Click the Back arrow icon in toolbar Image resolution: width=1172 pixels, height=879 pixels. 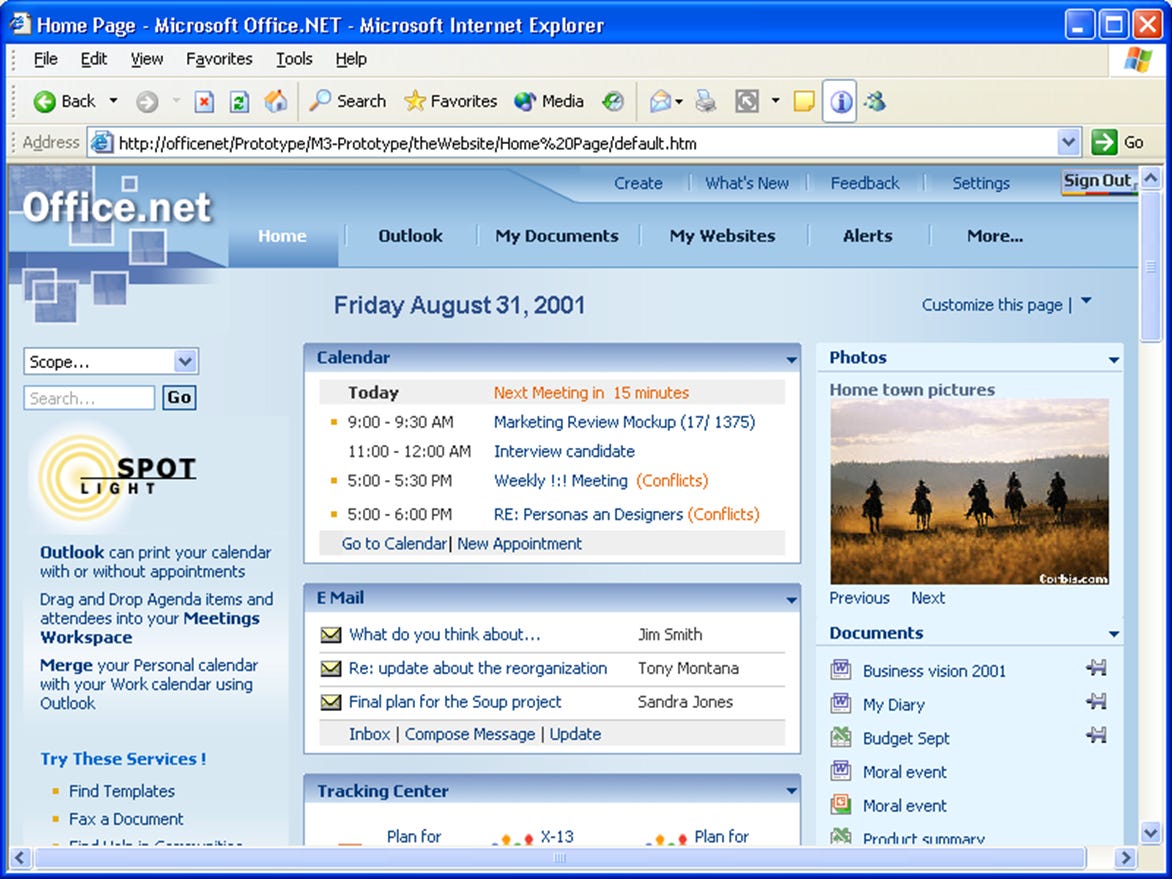click(x=44, y=102)
